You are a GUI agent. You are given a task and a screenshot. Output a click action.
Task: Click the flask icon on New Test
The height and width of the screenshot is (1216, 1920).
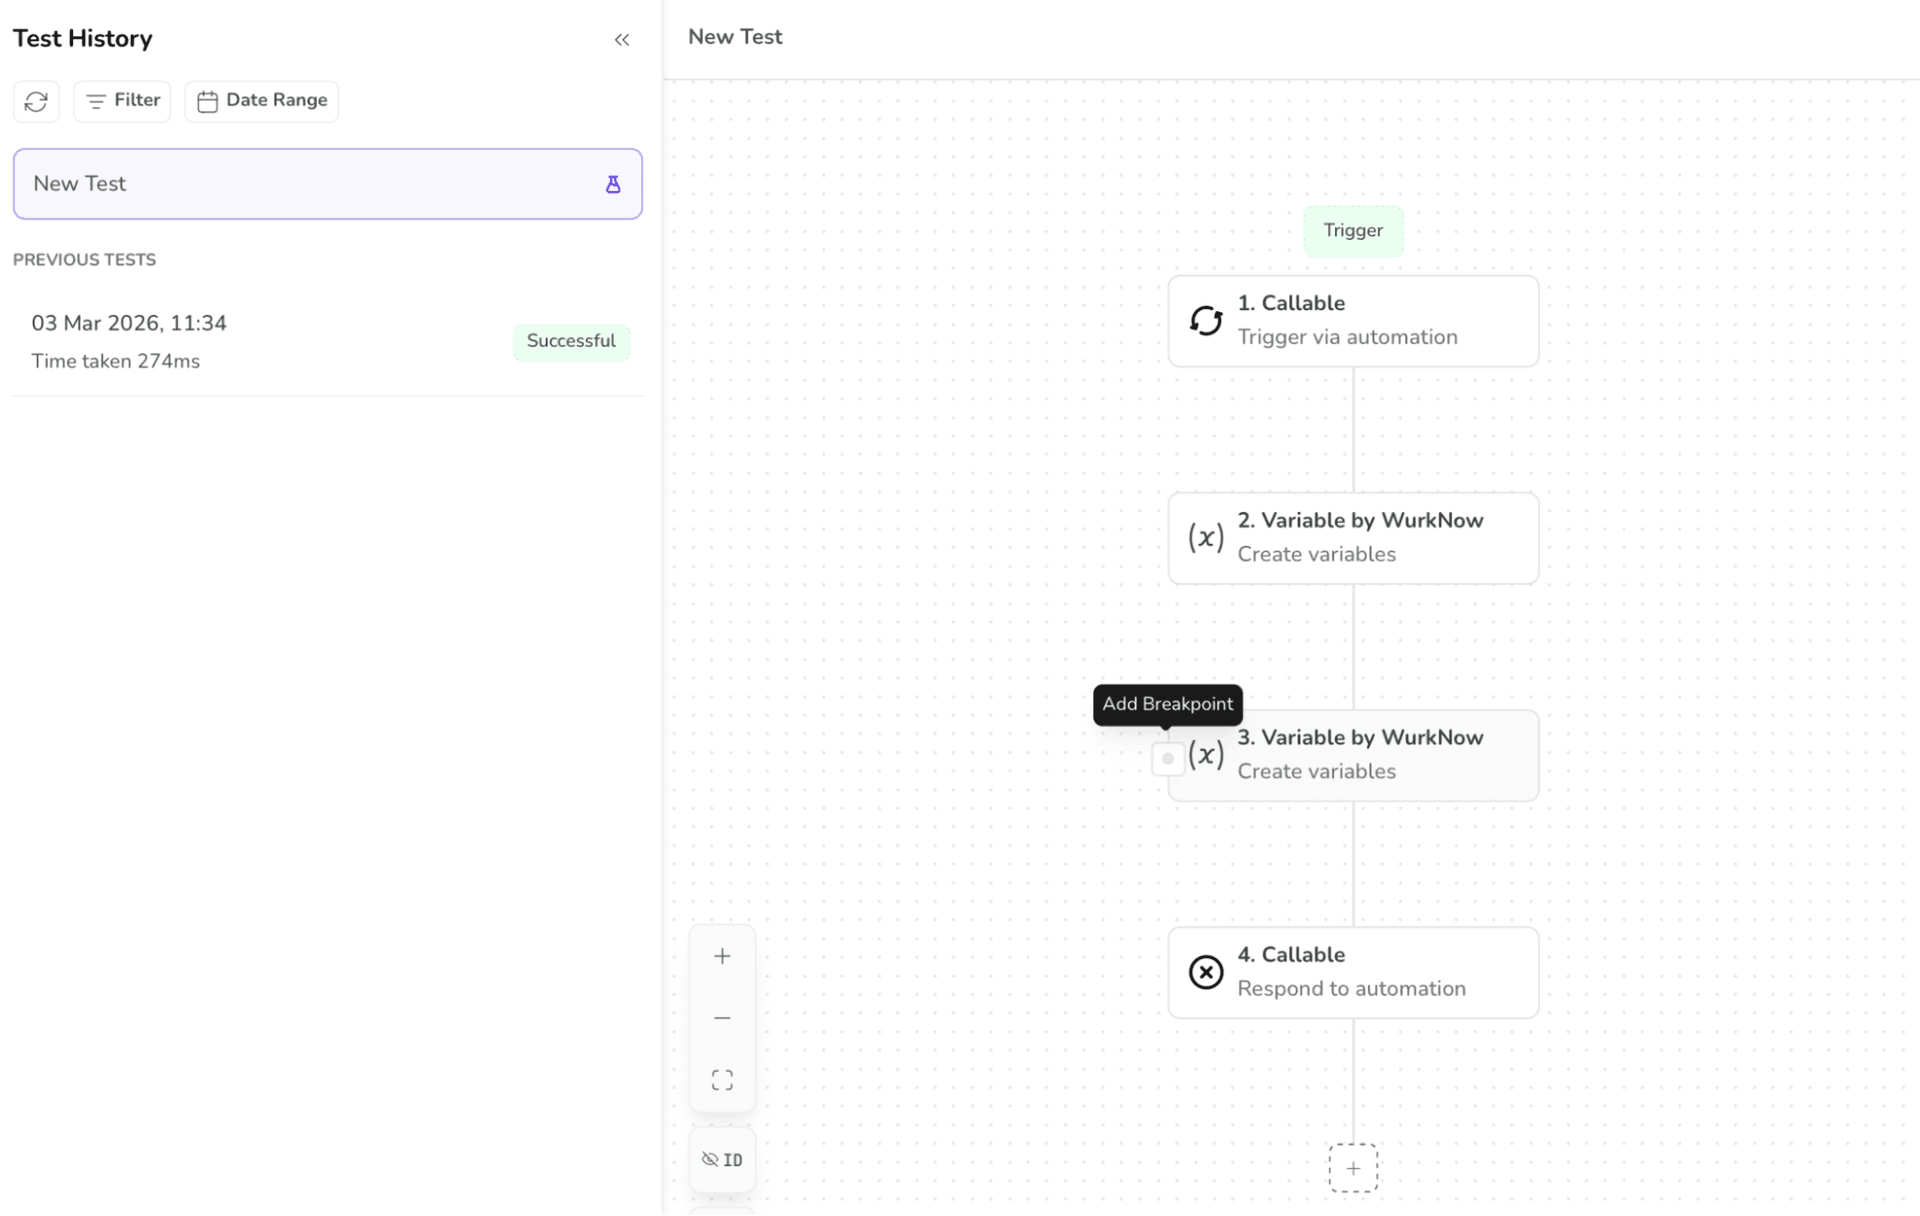tap(613, 184)
